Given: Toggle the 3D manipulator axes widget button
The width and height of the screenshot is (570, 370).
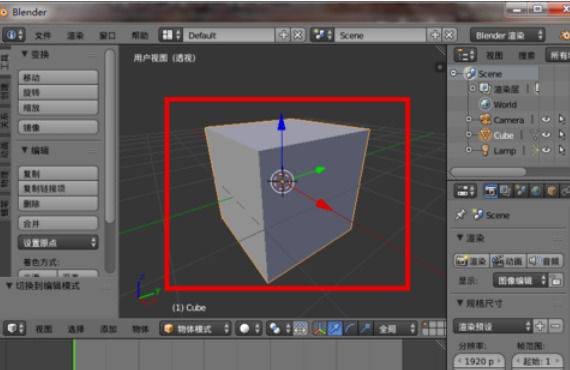Looking at the screenshot, I should [x=320, y=329].
